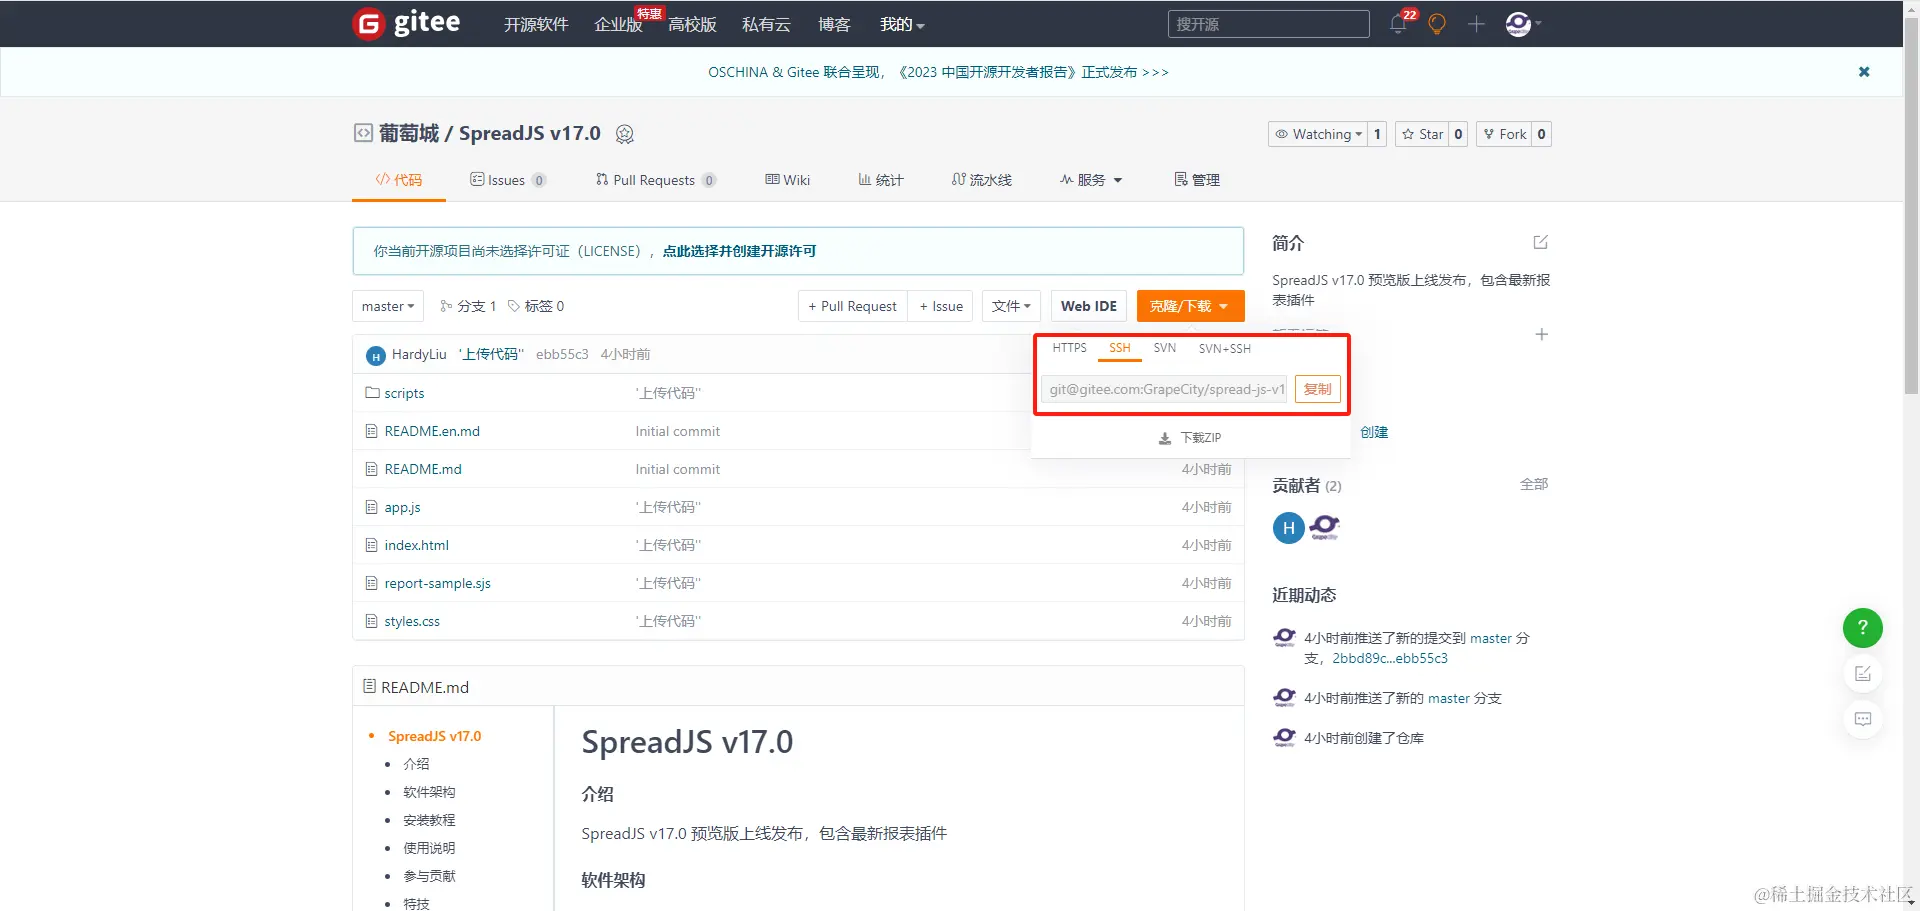Click the search 搜开源 field

[x=1268, y=24]
